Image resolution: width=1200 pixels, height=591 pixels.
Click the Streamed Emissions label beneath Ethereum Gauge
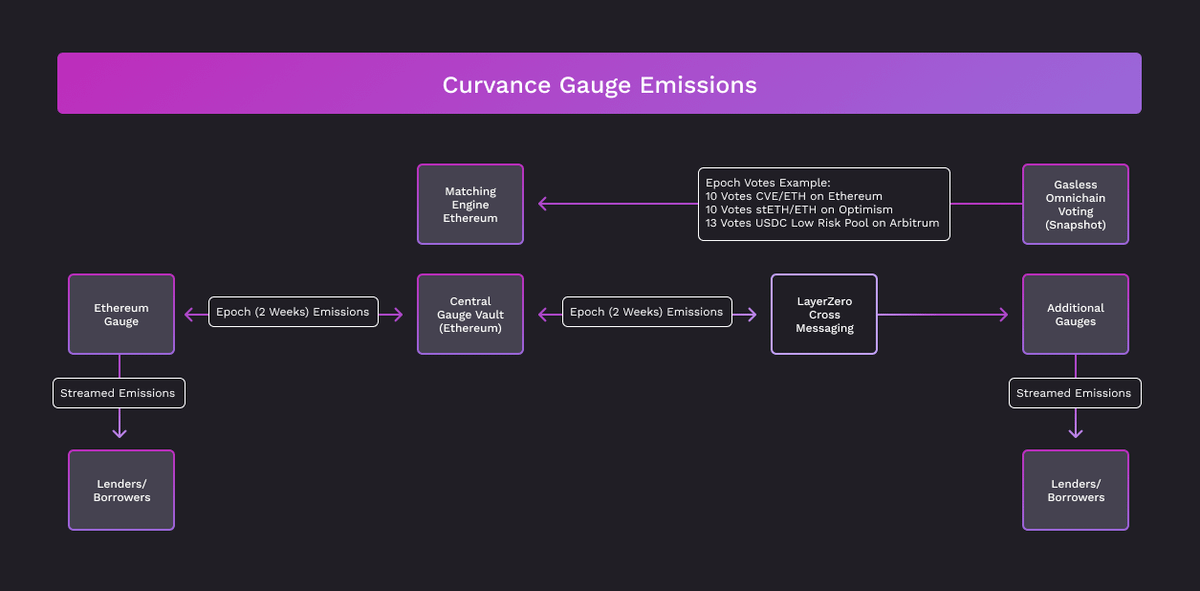[119, 393]
